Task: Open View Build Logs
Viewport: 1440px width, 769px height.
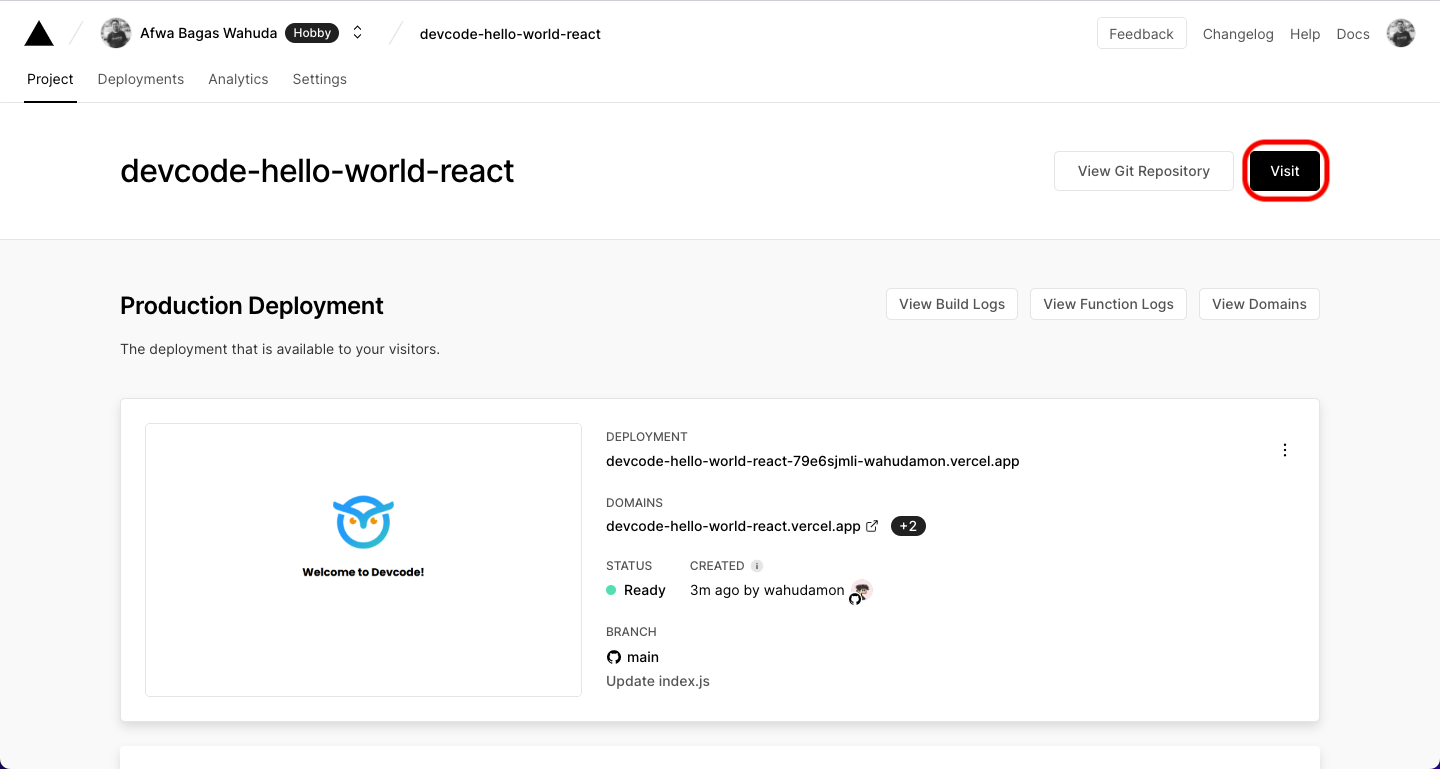Action: coord(952,304)
